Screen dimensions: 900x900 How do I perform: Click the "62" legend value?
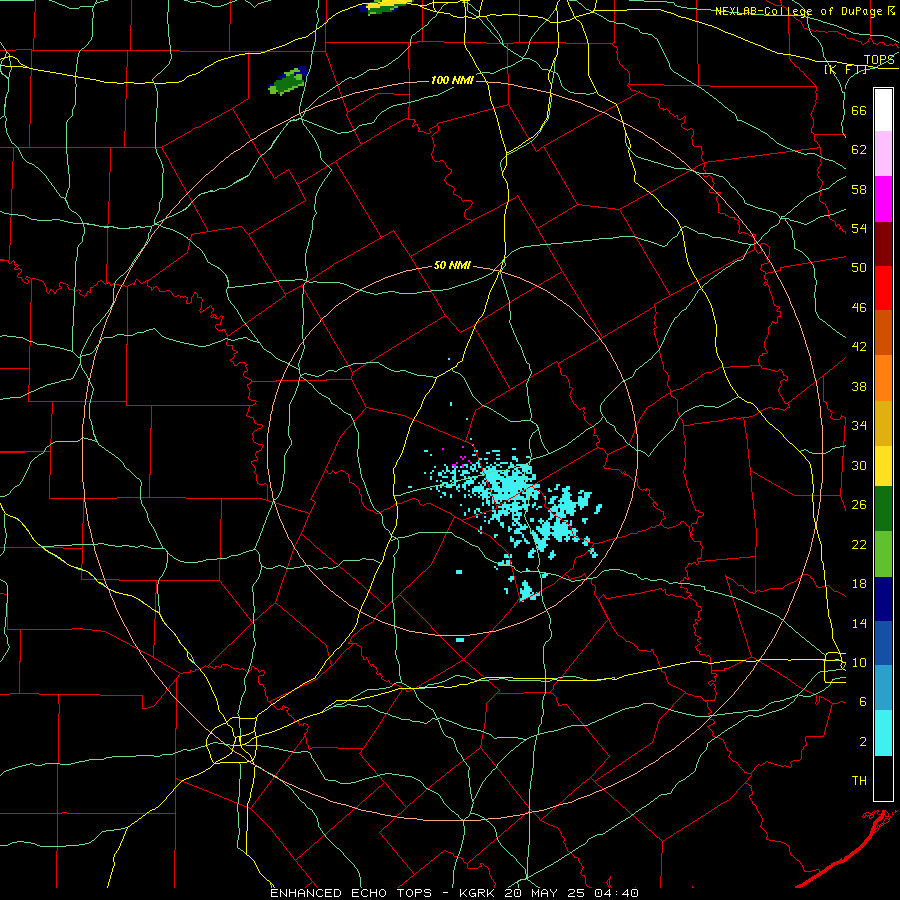[859, 150]
